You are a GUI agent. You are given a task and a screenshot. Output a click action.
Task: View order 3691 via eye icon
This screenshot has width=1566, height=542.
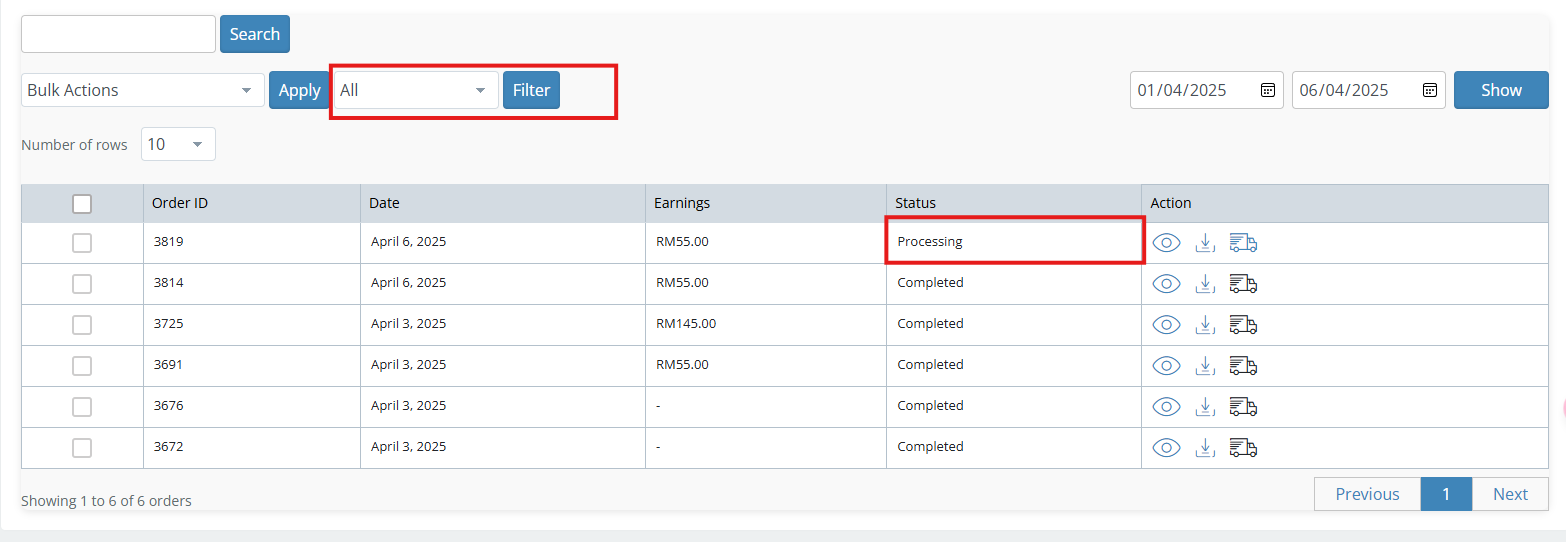(1166, 365)
